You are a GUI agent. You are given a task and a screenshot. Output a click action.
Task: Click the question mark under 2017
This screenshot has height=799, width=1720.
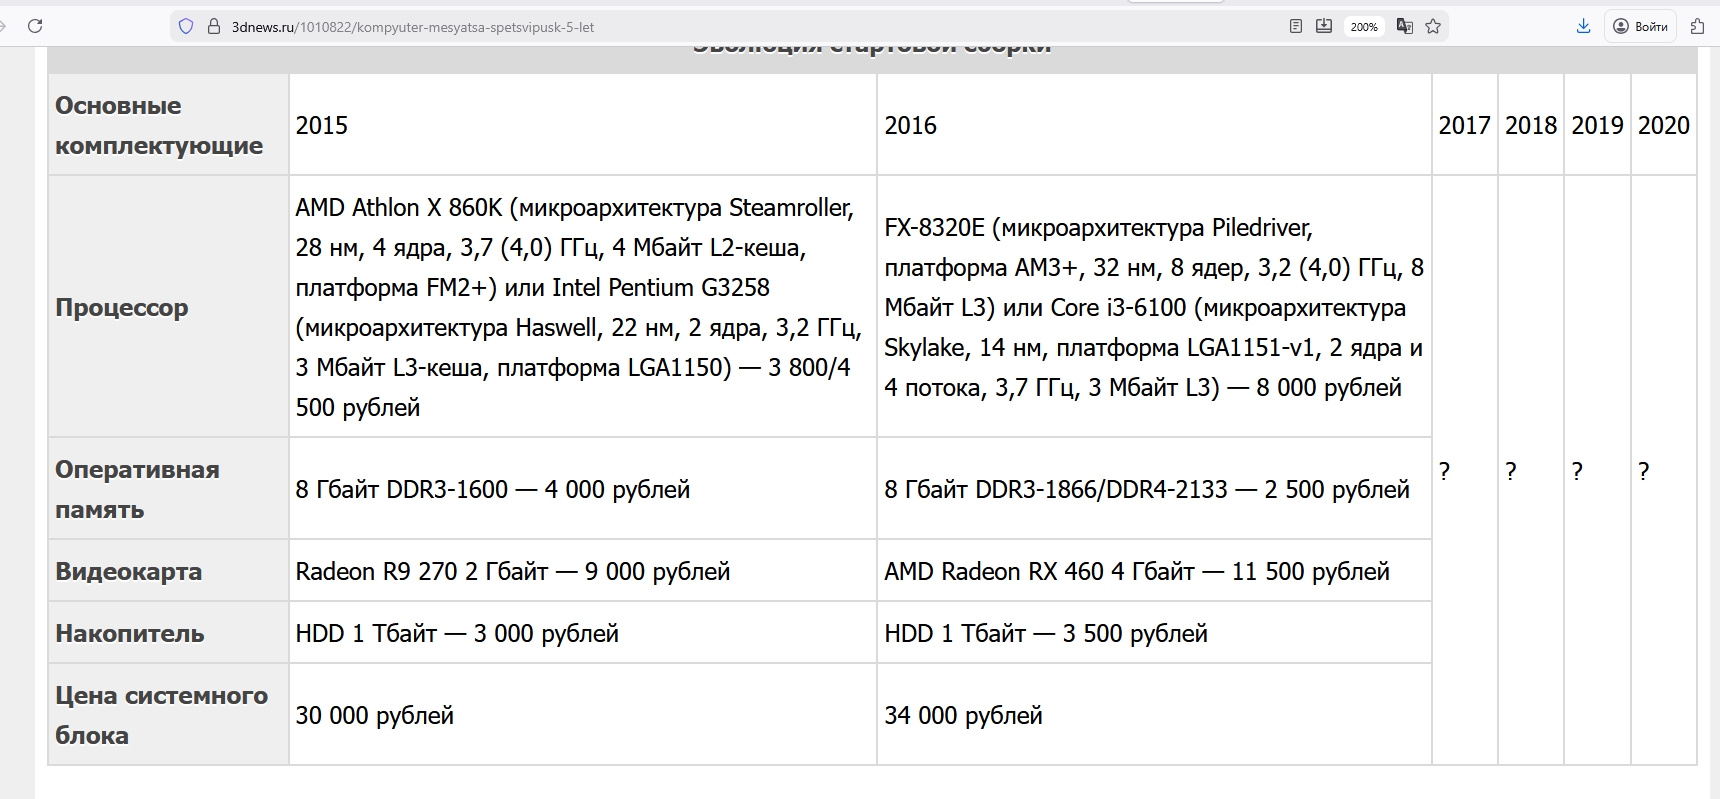[1444, 471]
